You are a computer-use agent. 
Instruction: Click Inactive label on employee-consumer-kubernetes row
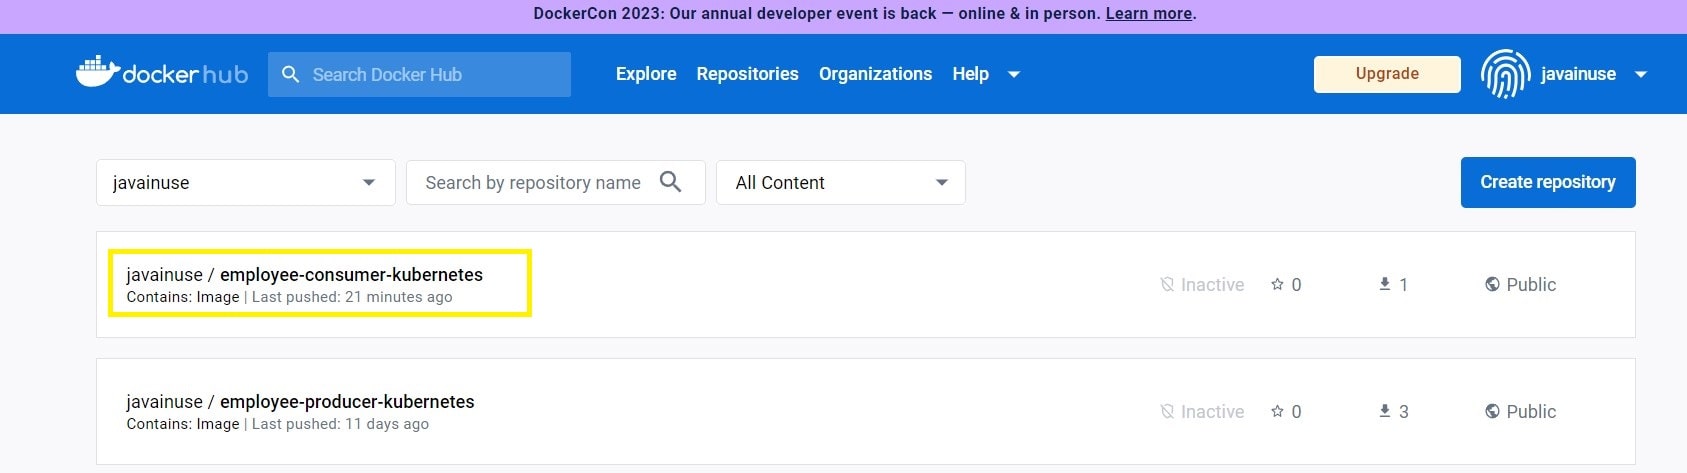pyautogui.click(x=1212, y=284)
